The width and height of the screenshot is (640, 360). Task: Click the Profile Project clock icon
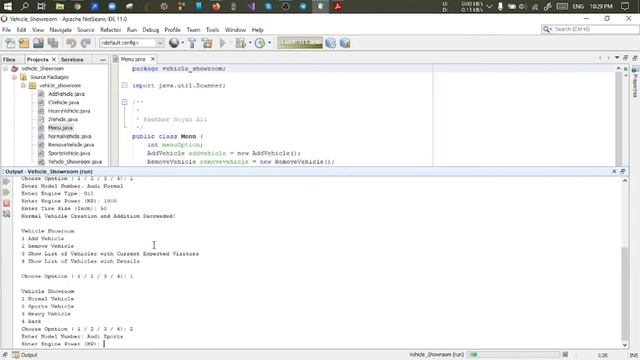pos(260,43)
